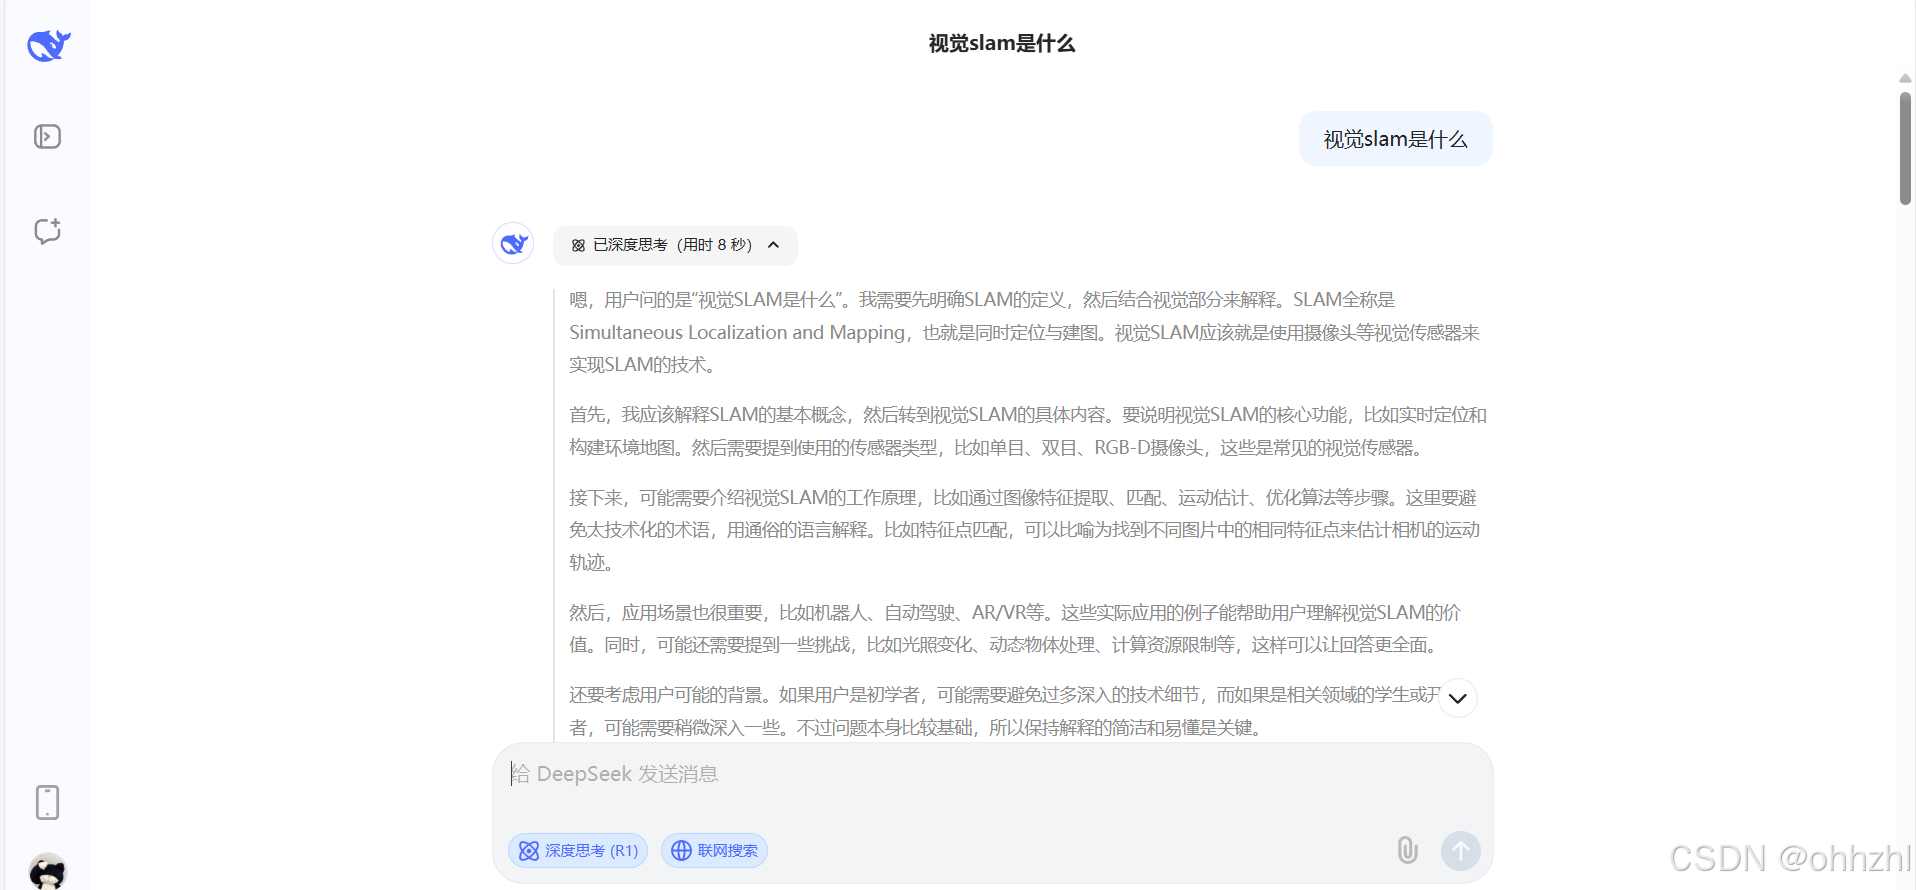Click the DeepSeek avatar beside the response
The height and width of the screenshot is (890, 1916).
coord(513,243)
